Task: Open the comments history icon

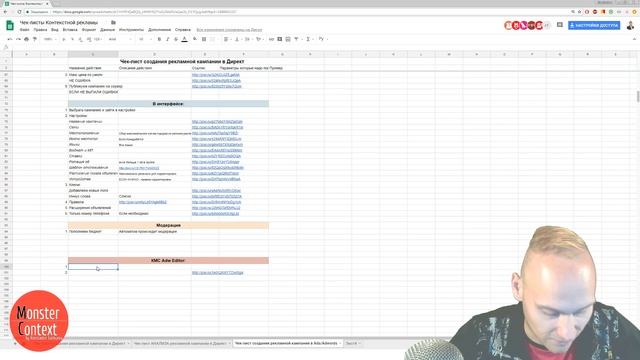Action: [560, 25]
